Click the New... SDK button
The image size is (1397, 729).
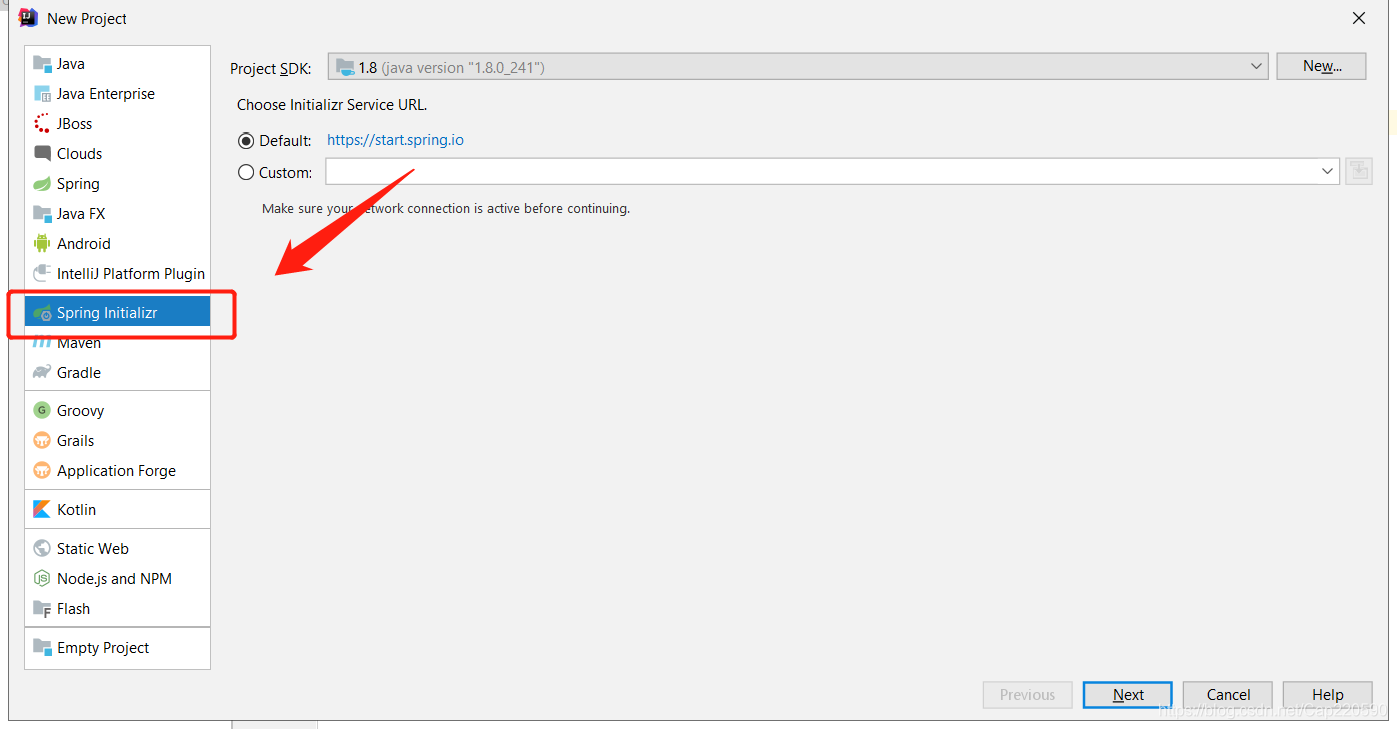click(x=1321, y=66)
